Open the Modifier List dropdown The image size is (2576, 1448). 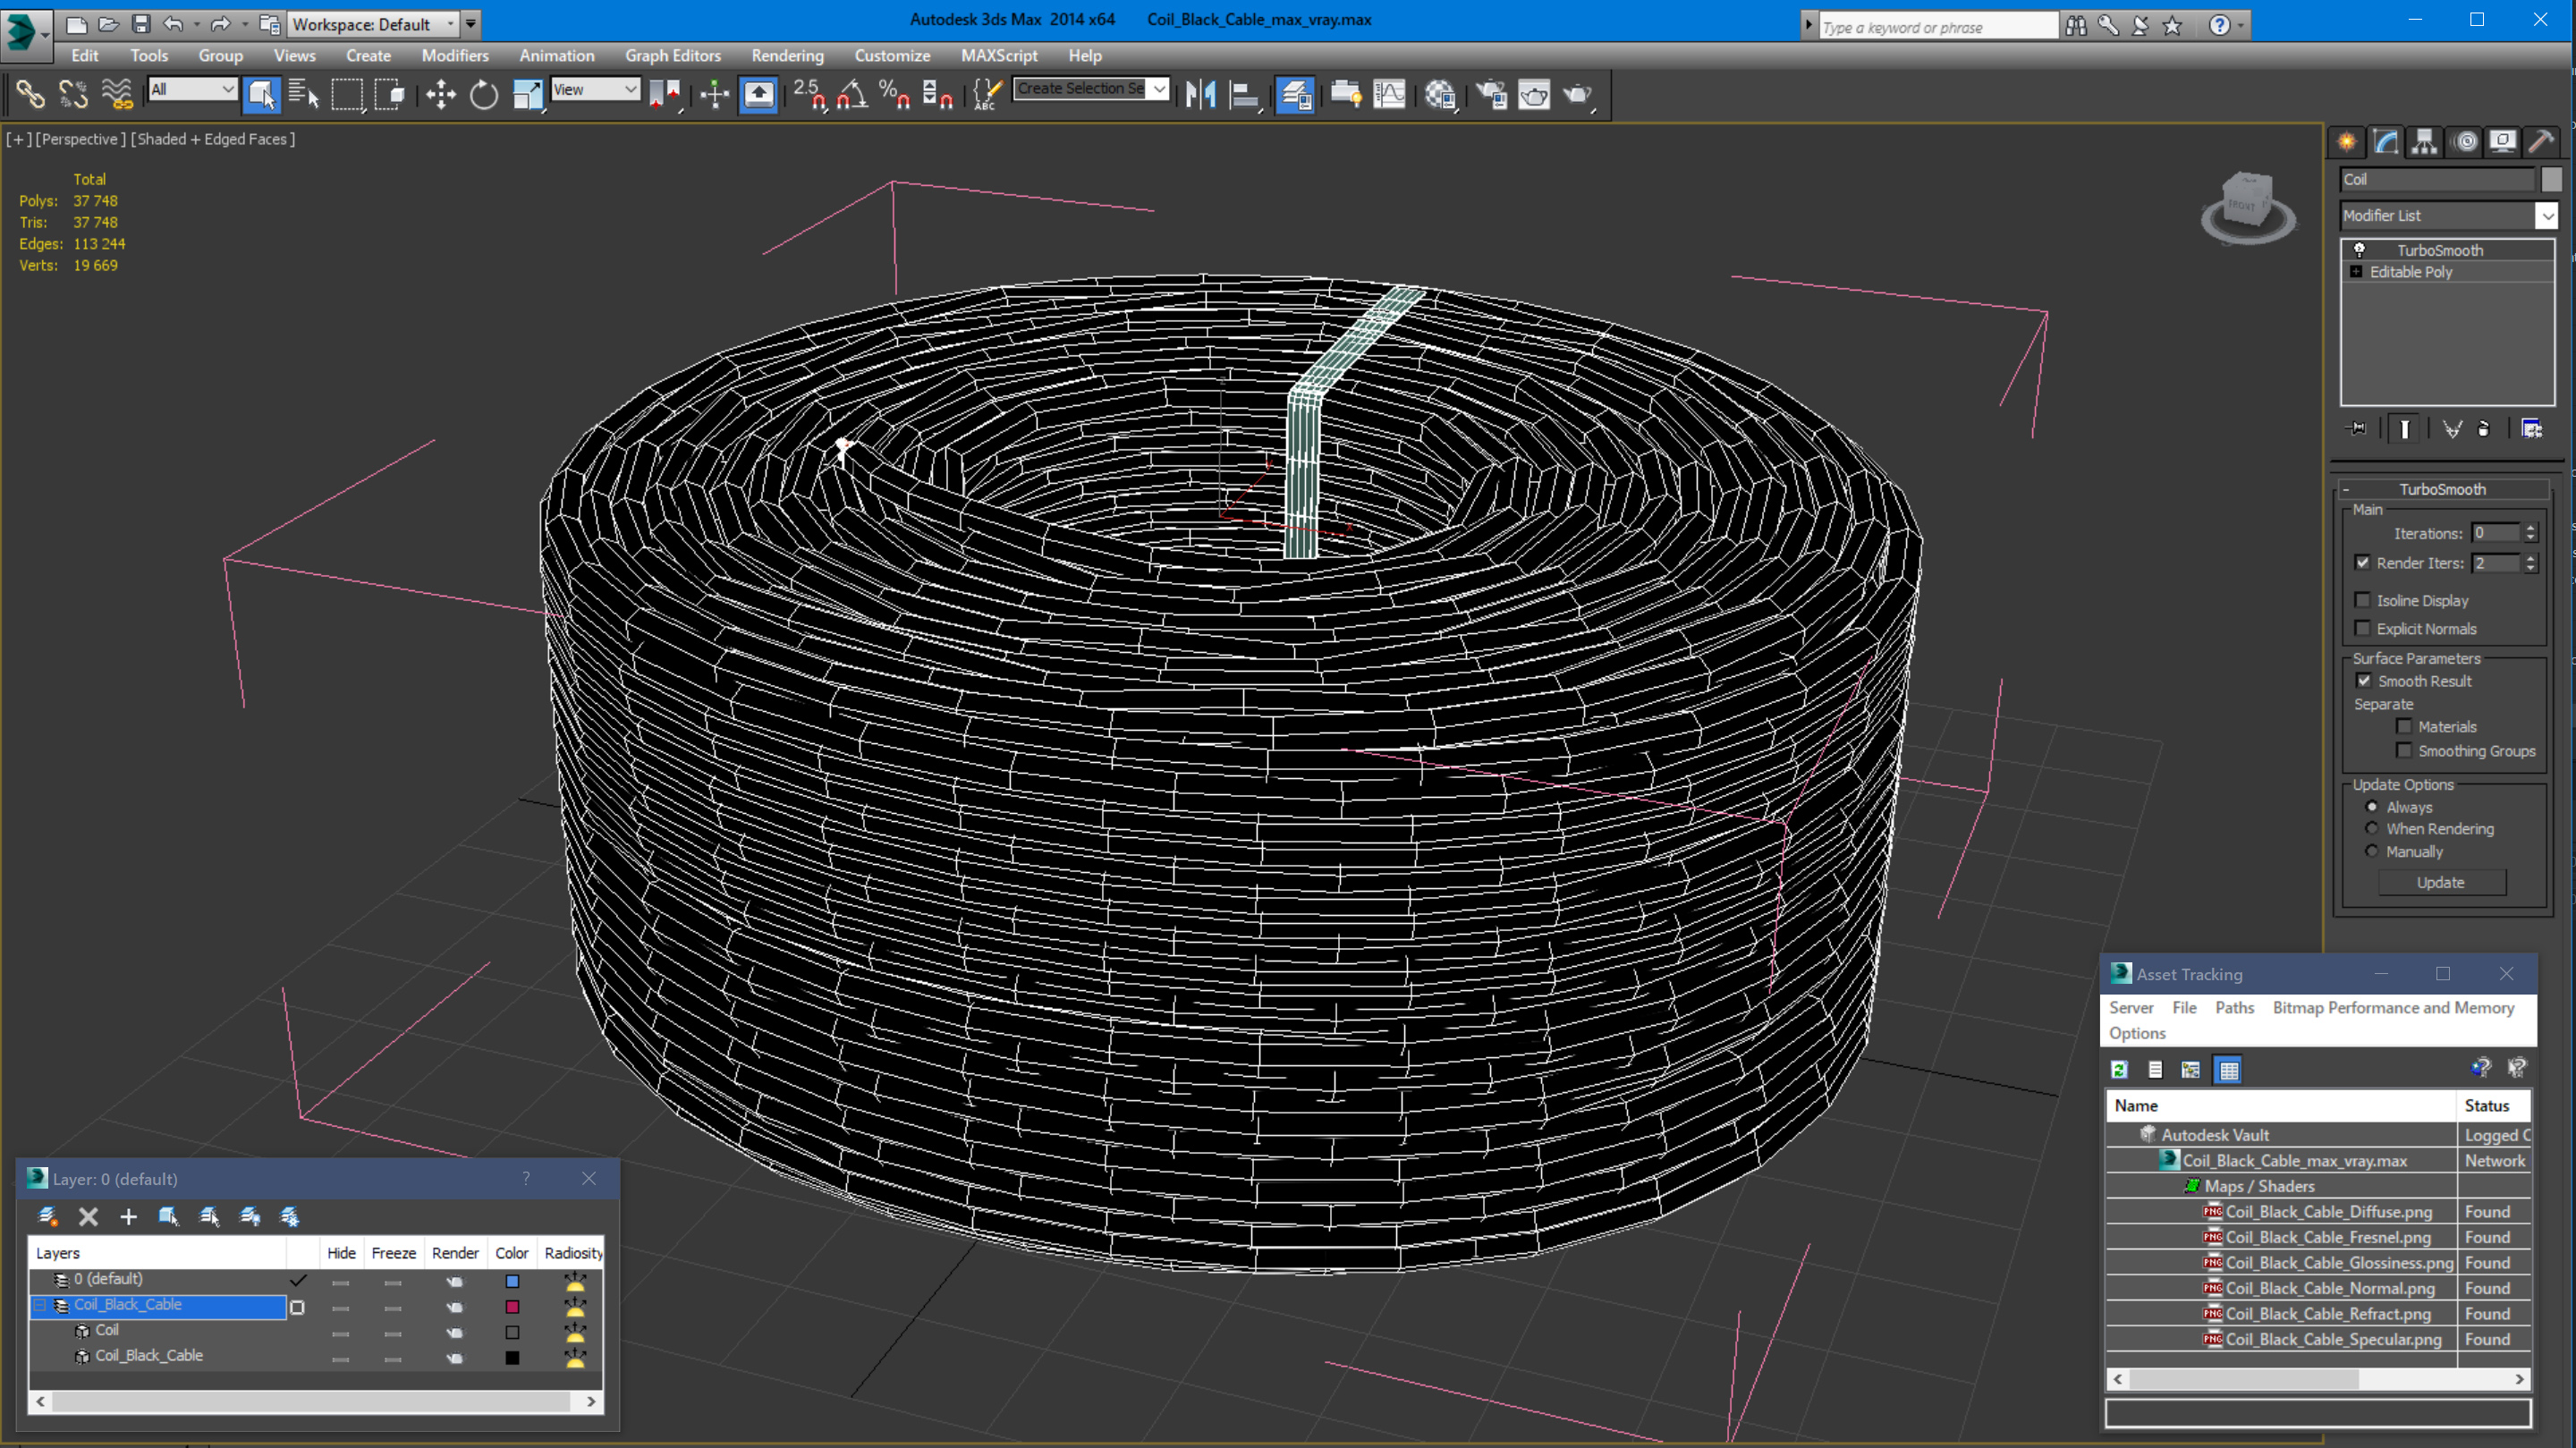2547,215
